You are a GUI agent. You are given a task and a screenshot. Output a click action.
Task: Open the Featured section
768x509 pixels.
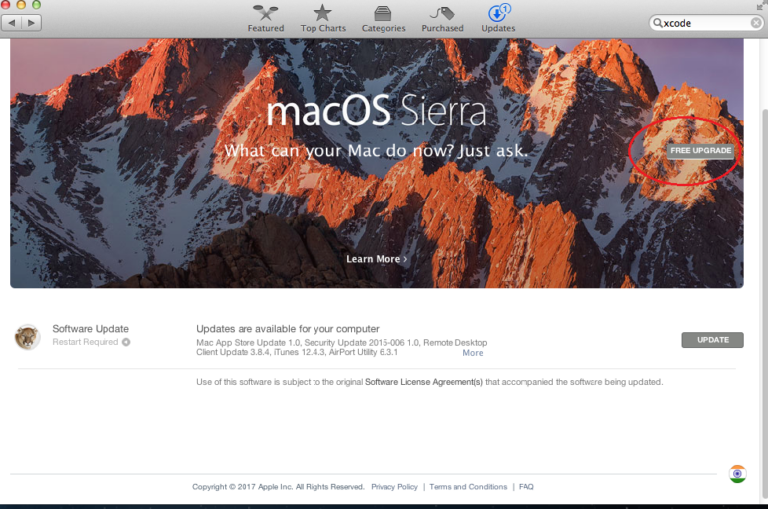point(265,18)
